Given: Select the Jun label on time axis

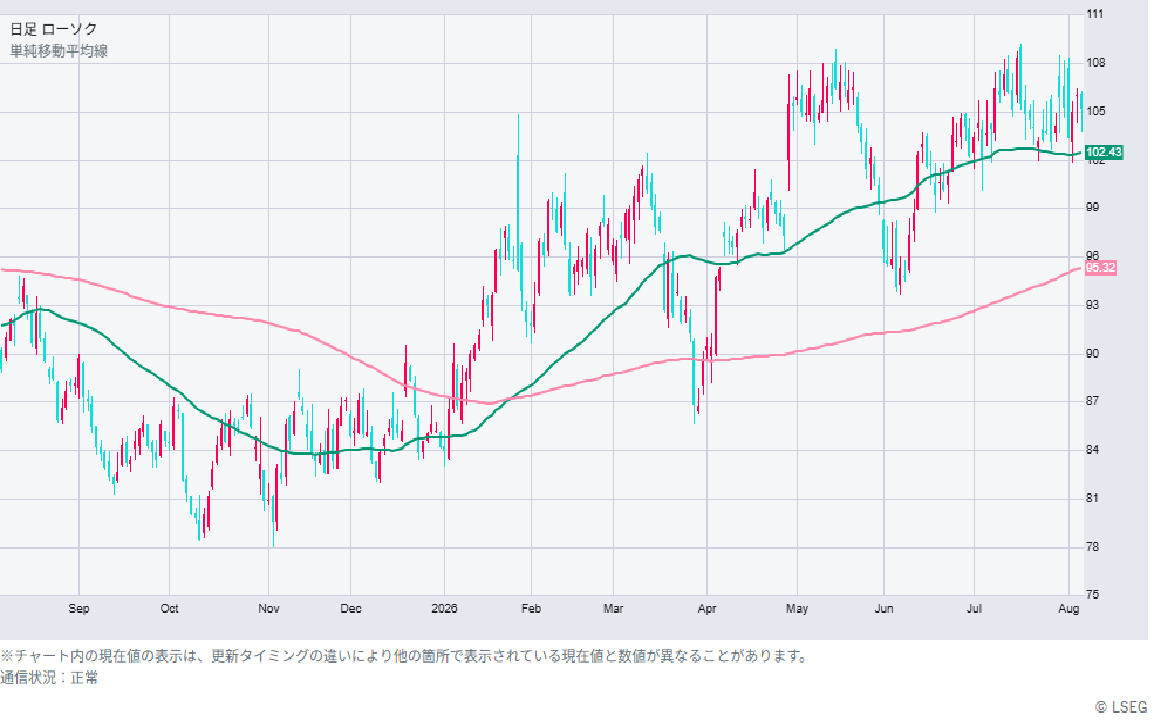Looking at the screenshot, I should [x=884, y=608].
